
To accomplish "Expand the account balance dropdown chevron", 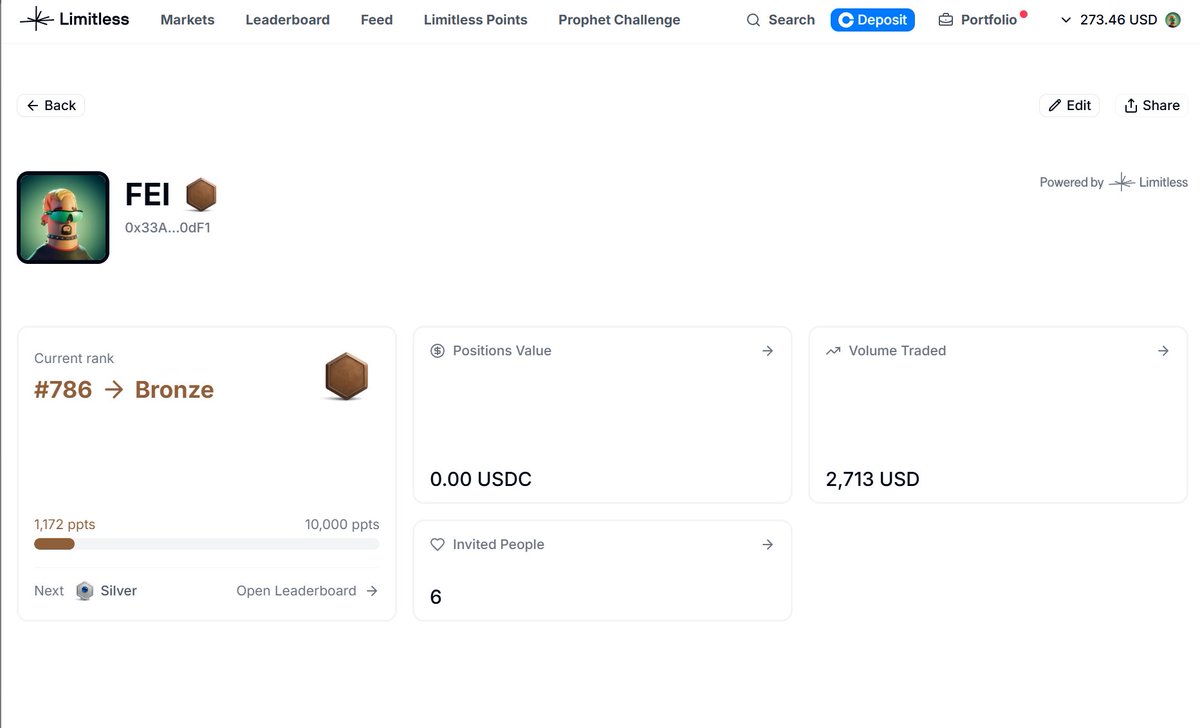I will (1065, 20).
